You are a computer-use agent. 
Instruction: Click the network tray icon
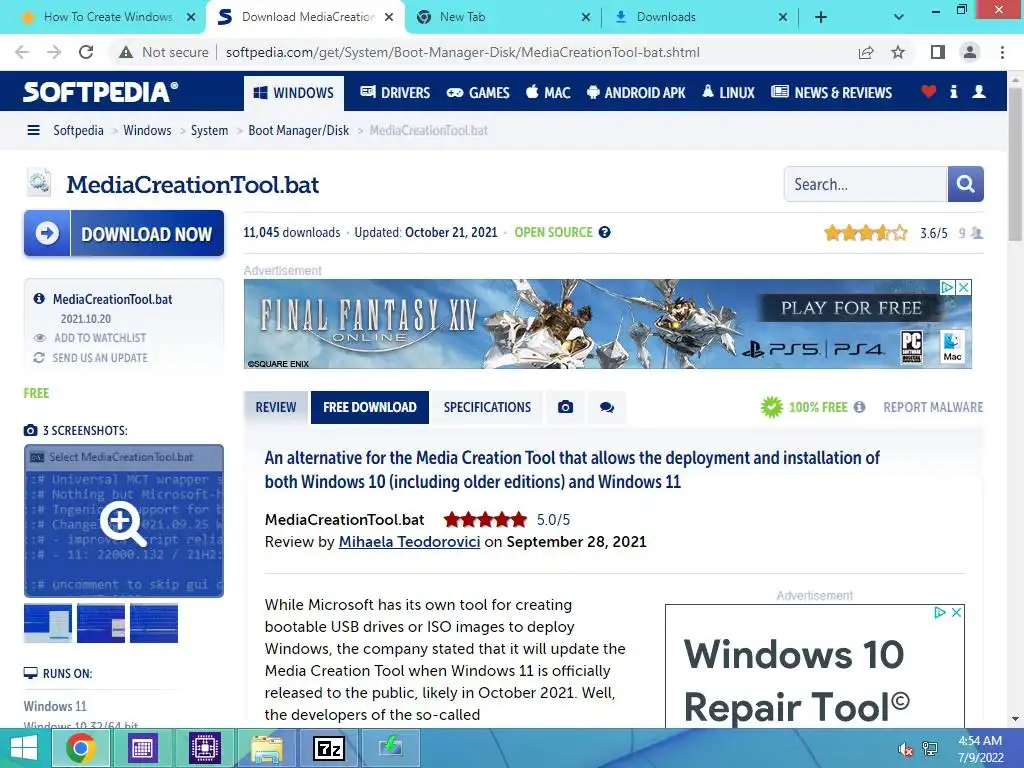[x=930, y=749]
